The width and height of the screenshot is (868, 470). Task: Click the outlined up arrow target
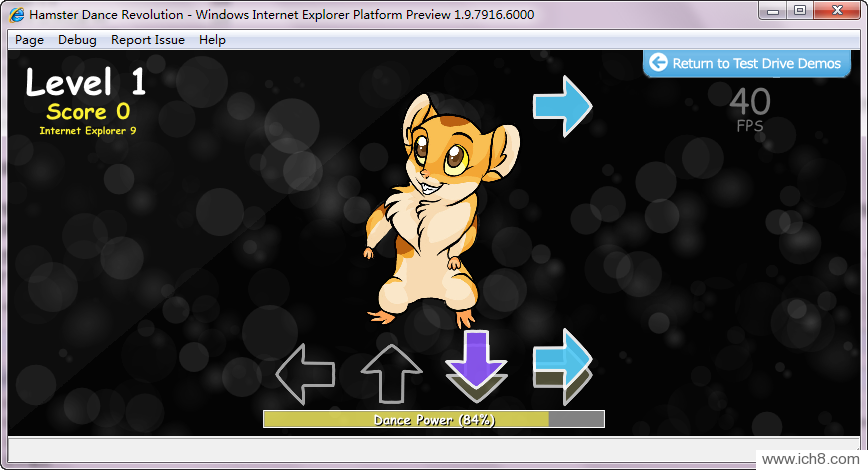(x=391, y=374)
